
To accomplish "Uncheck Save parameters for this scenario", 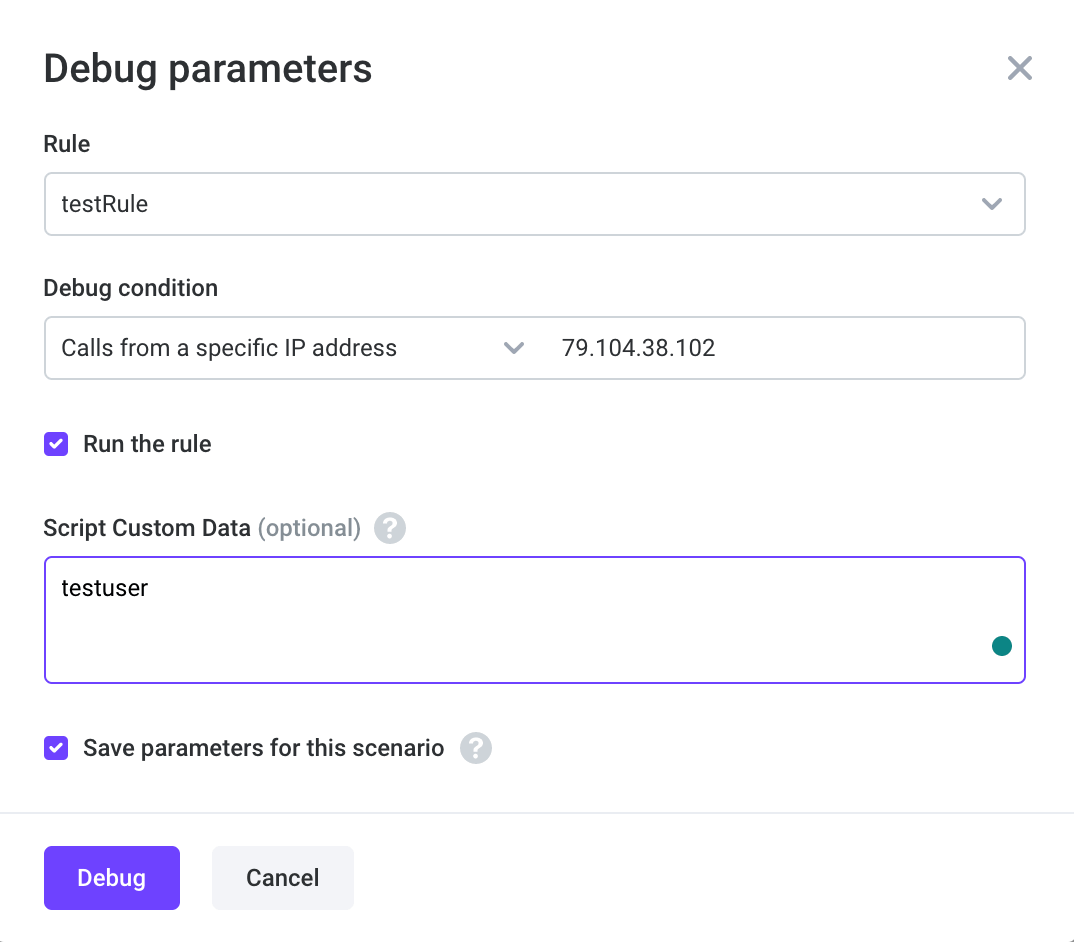I will pos(56,748).
